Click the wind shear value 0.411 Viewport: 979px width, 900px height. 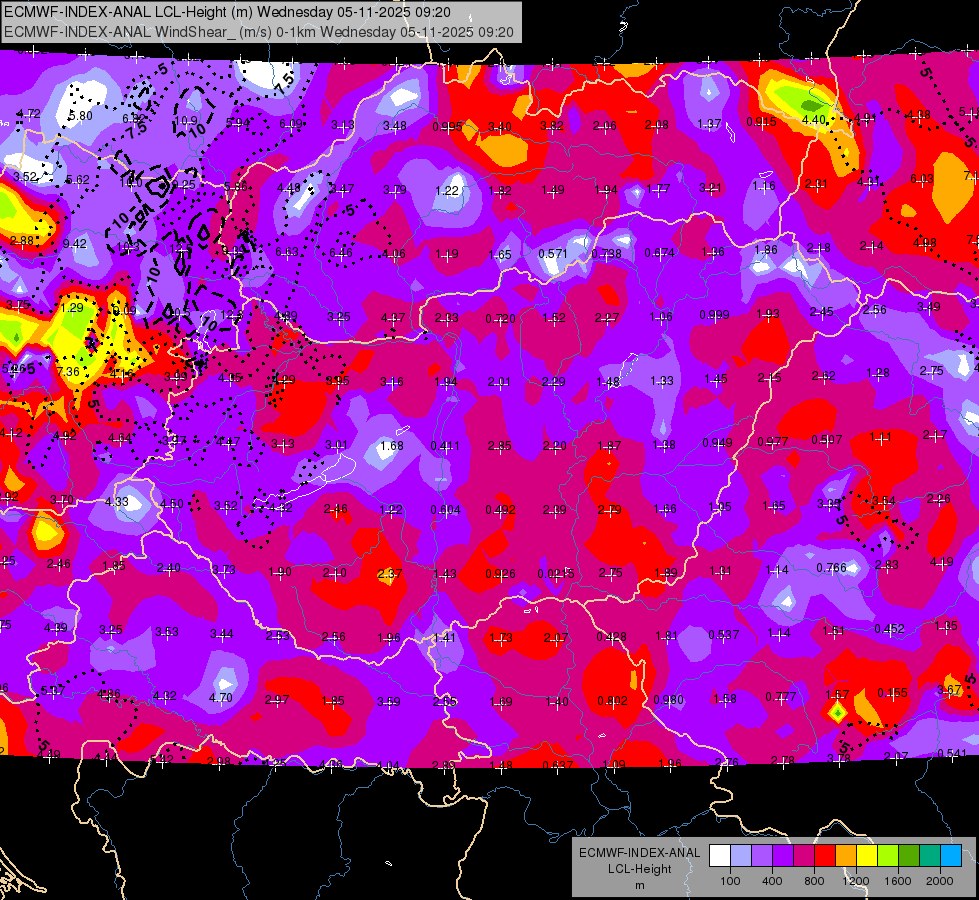(445, 446)
